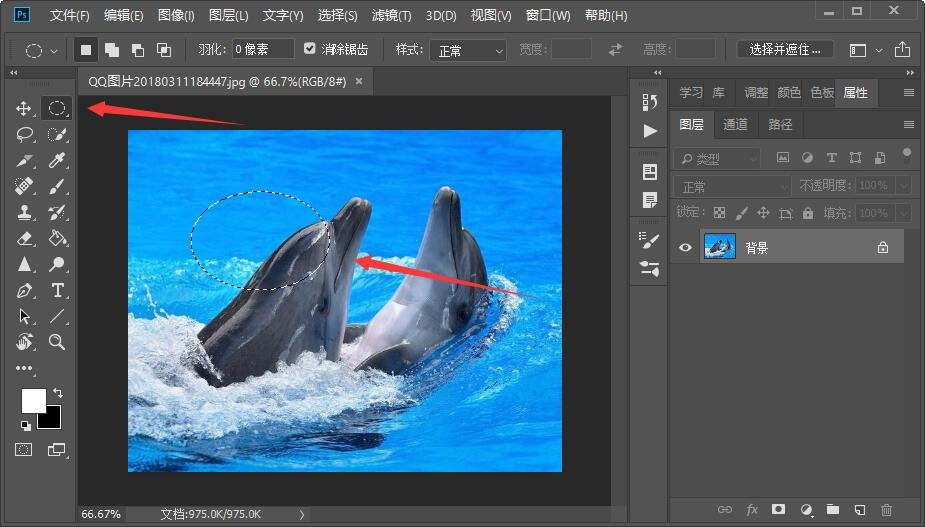Select the Move tool
The width and height of the screenshot is (925, 527).
[x=24, y=108]
